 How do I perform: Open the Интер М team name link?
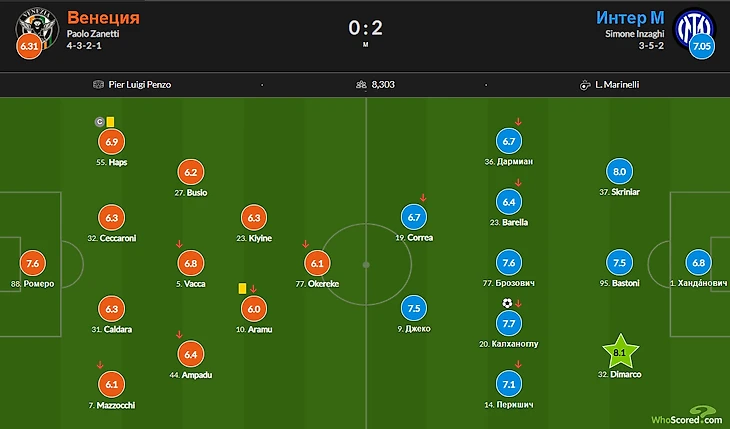click(631, 18)
